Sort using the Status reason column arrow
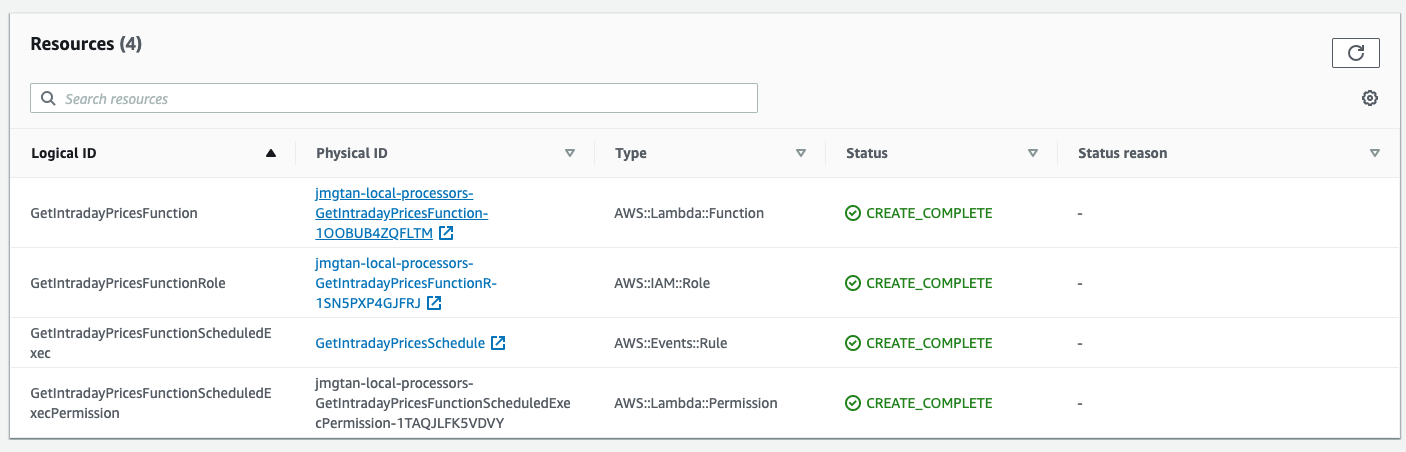This screenshot has width=1406, height=452. tap(1375, 153)
